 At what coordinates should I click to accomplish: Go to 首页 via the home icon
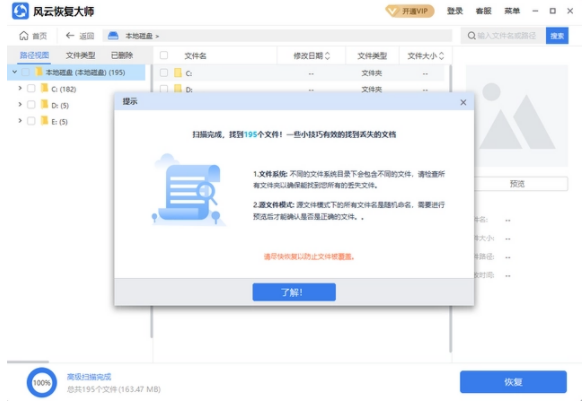[x=24, y=36]
